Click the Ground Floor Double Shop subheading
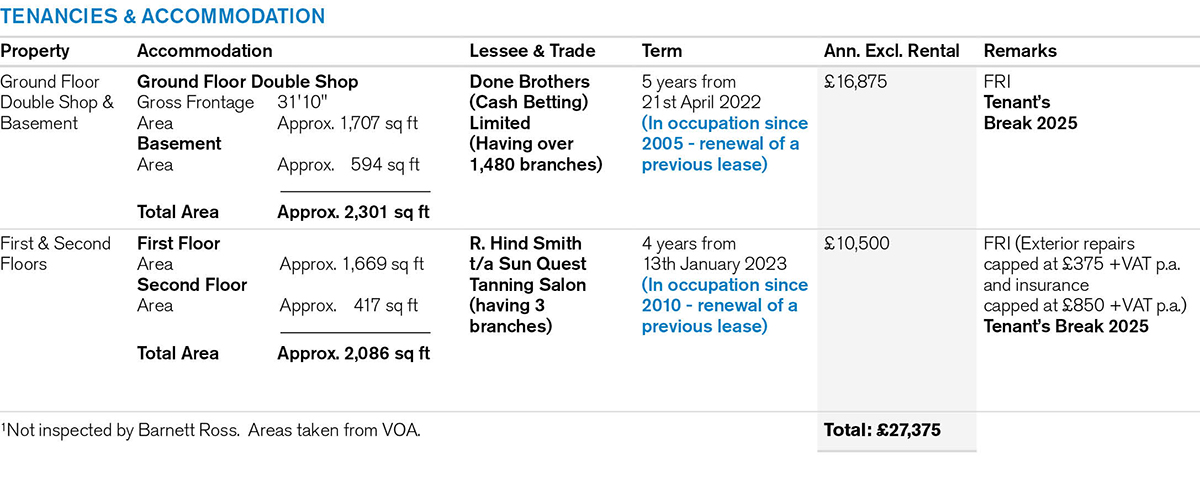The image size is (1200, 483). point(247,82)
